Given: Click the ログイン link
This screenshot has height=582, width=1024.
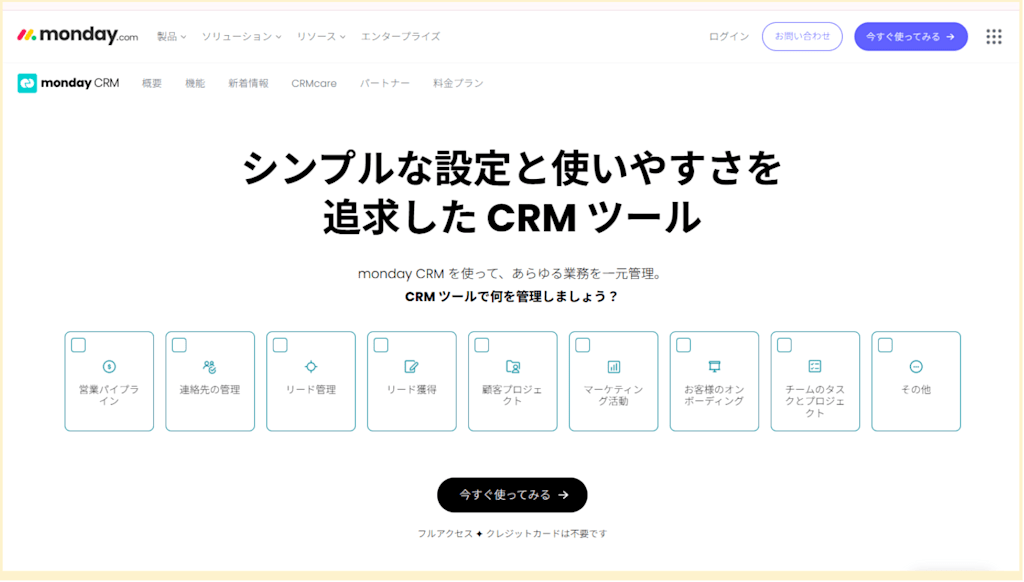Looking at the screenshot, I should 727,35.
